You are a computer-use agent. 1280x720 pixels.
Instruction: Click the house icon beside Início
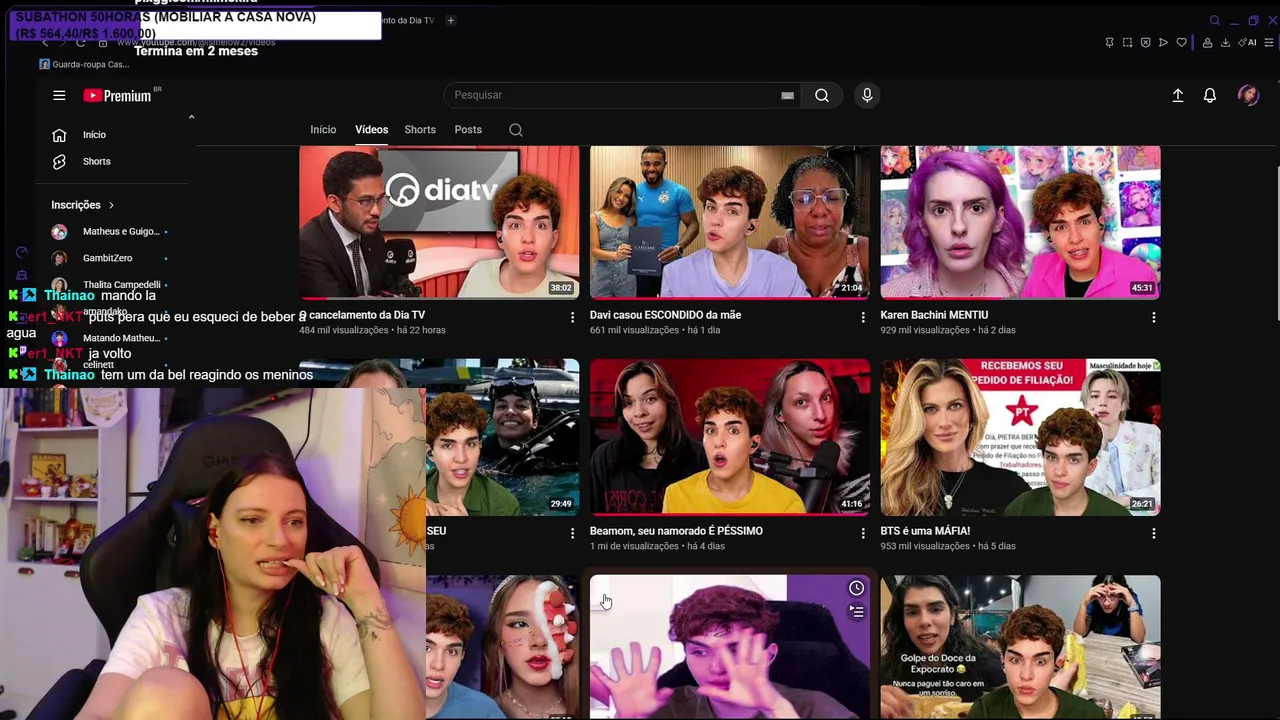[59, 135]
